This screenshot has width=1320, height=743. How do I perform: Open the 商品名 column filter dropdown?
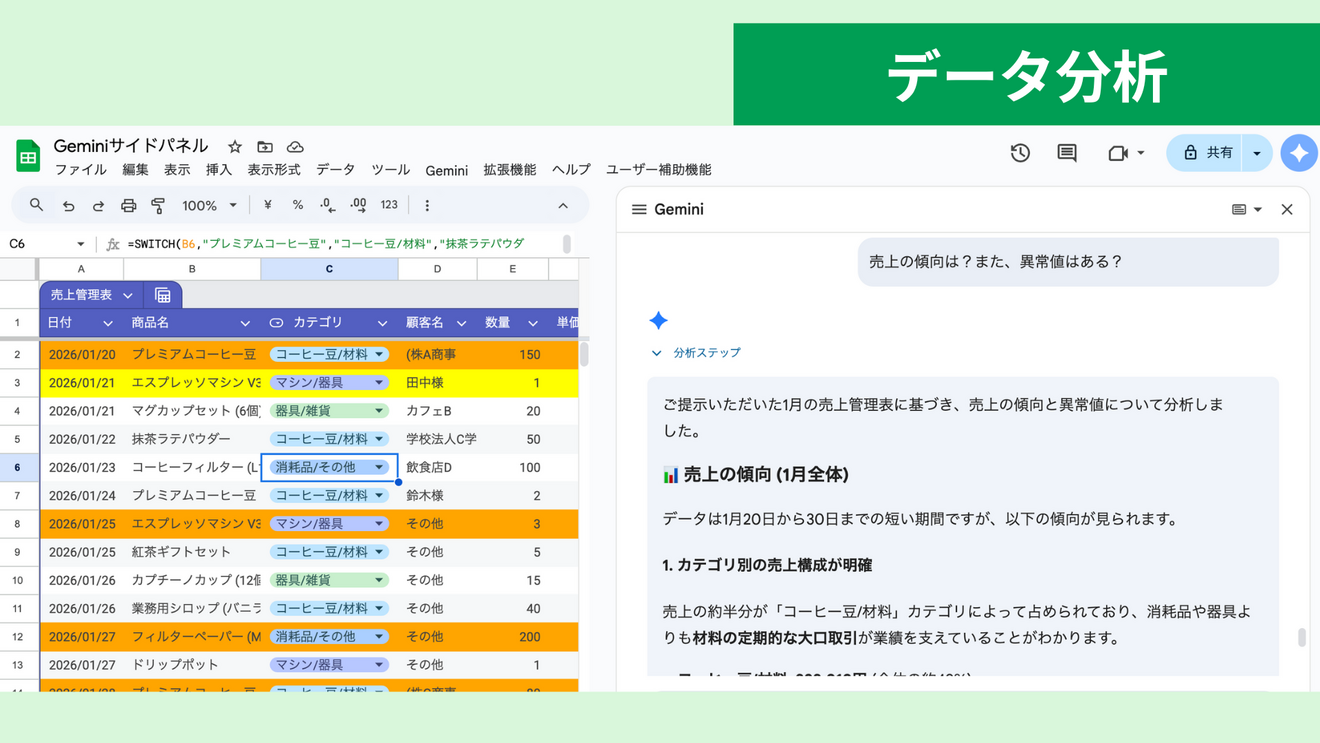click(x=245, y=323)
